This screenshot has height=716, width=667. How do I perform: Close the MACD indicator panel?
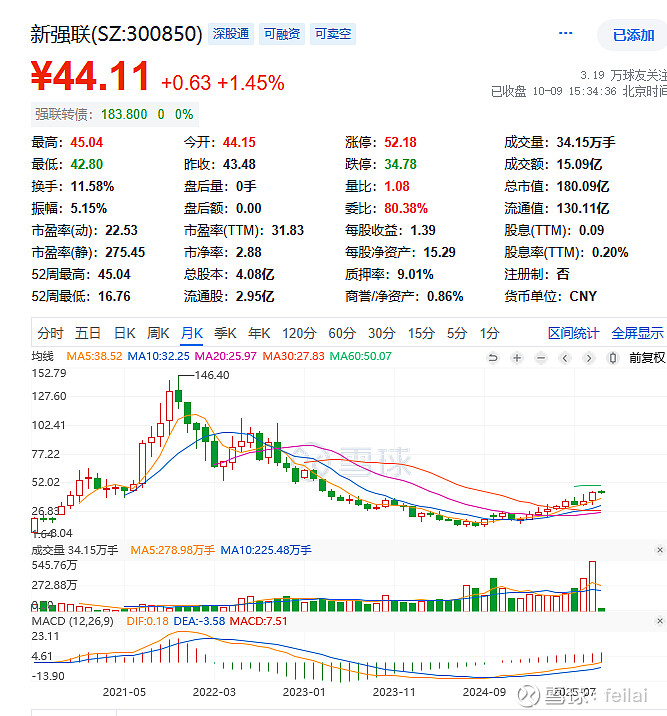(660, 621)
